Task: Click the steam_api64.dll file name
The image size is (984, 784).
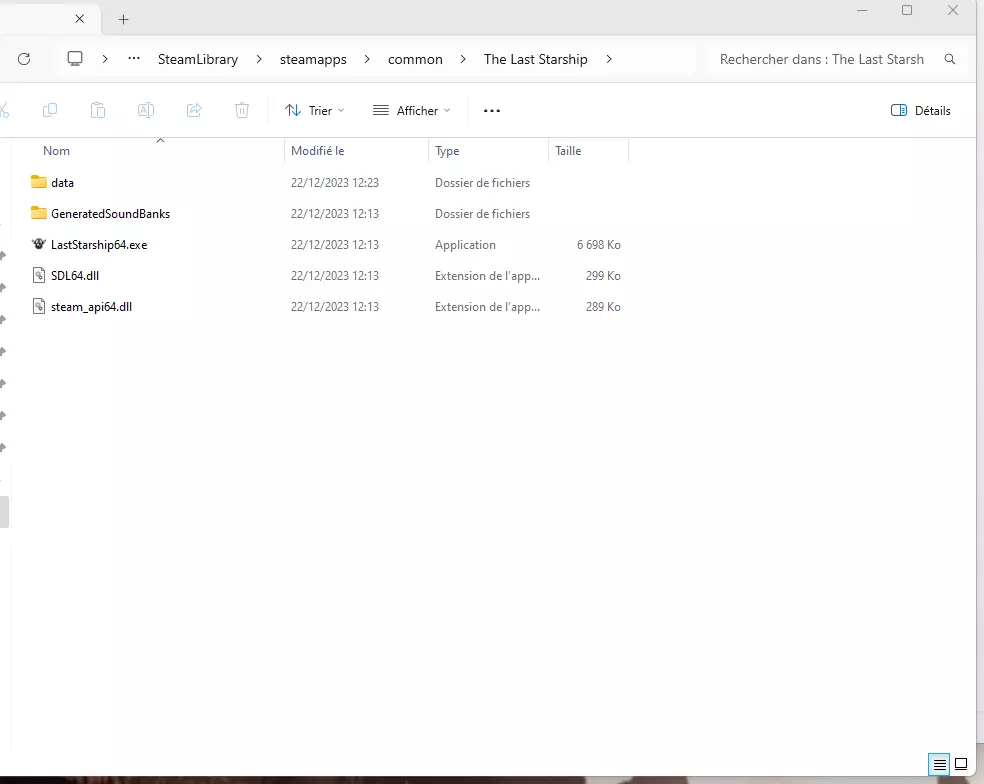Action: [x=91, y=307]
